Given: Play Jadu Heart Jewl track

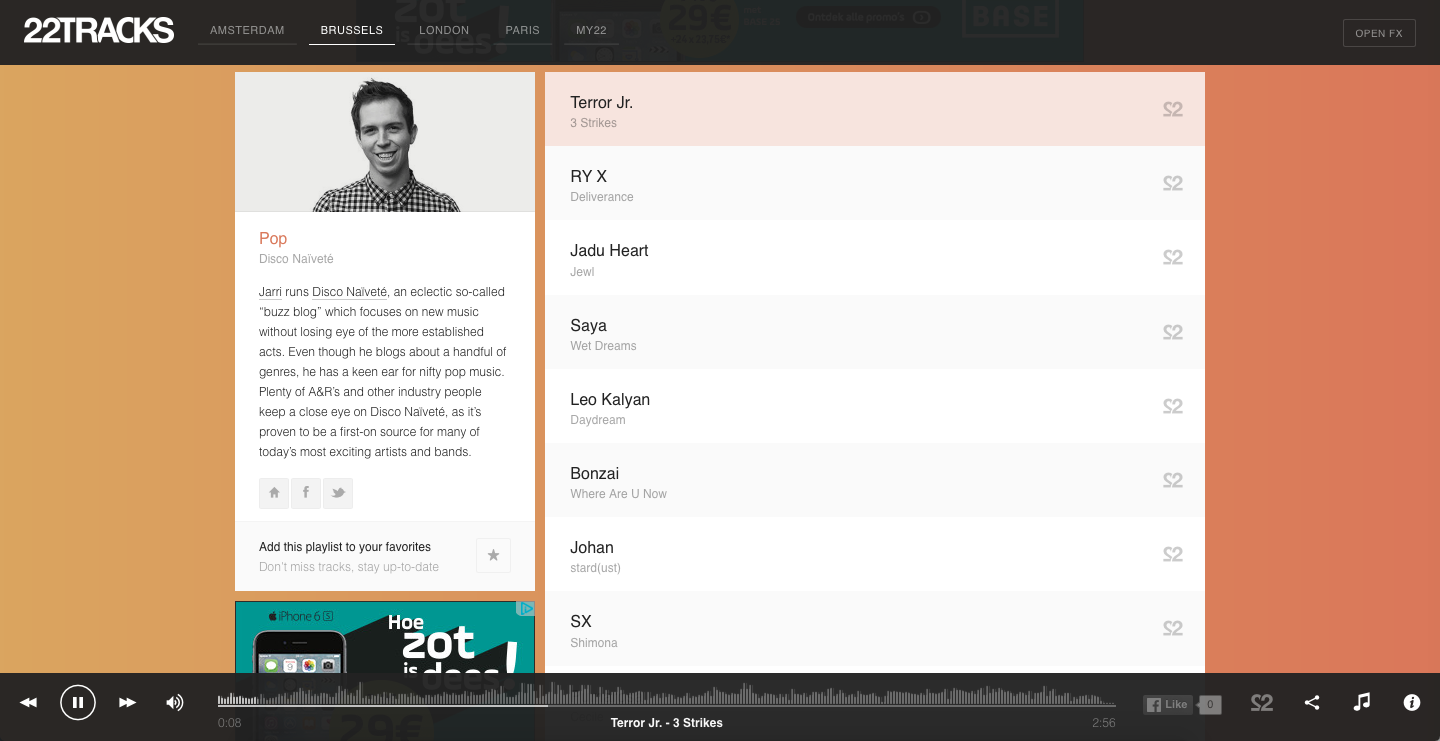Looking at the screenshot, I should pos(875,257).
